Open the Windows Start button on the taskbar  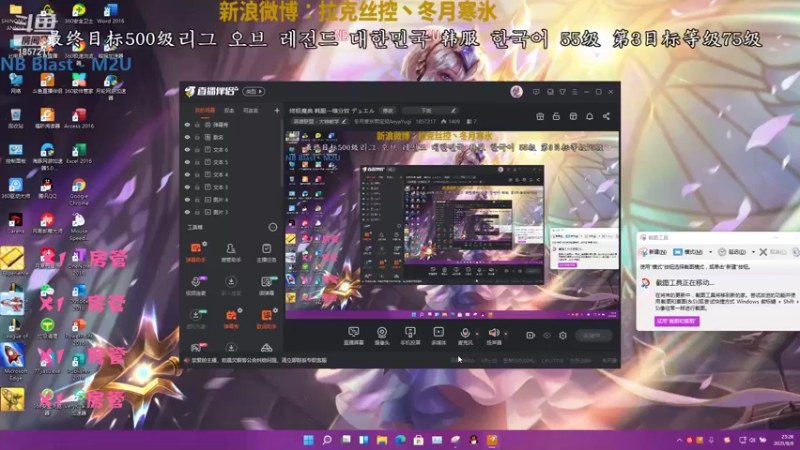pos(308,440)
